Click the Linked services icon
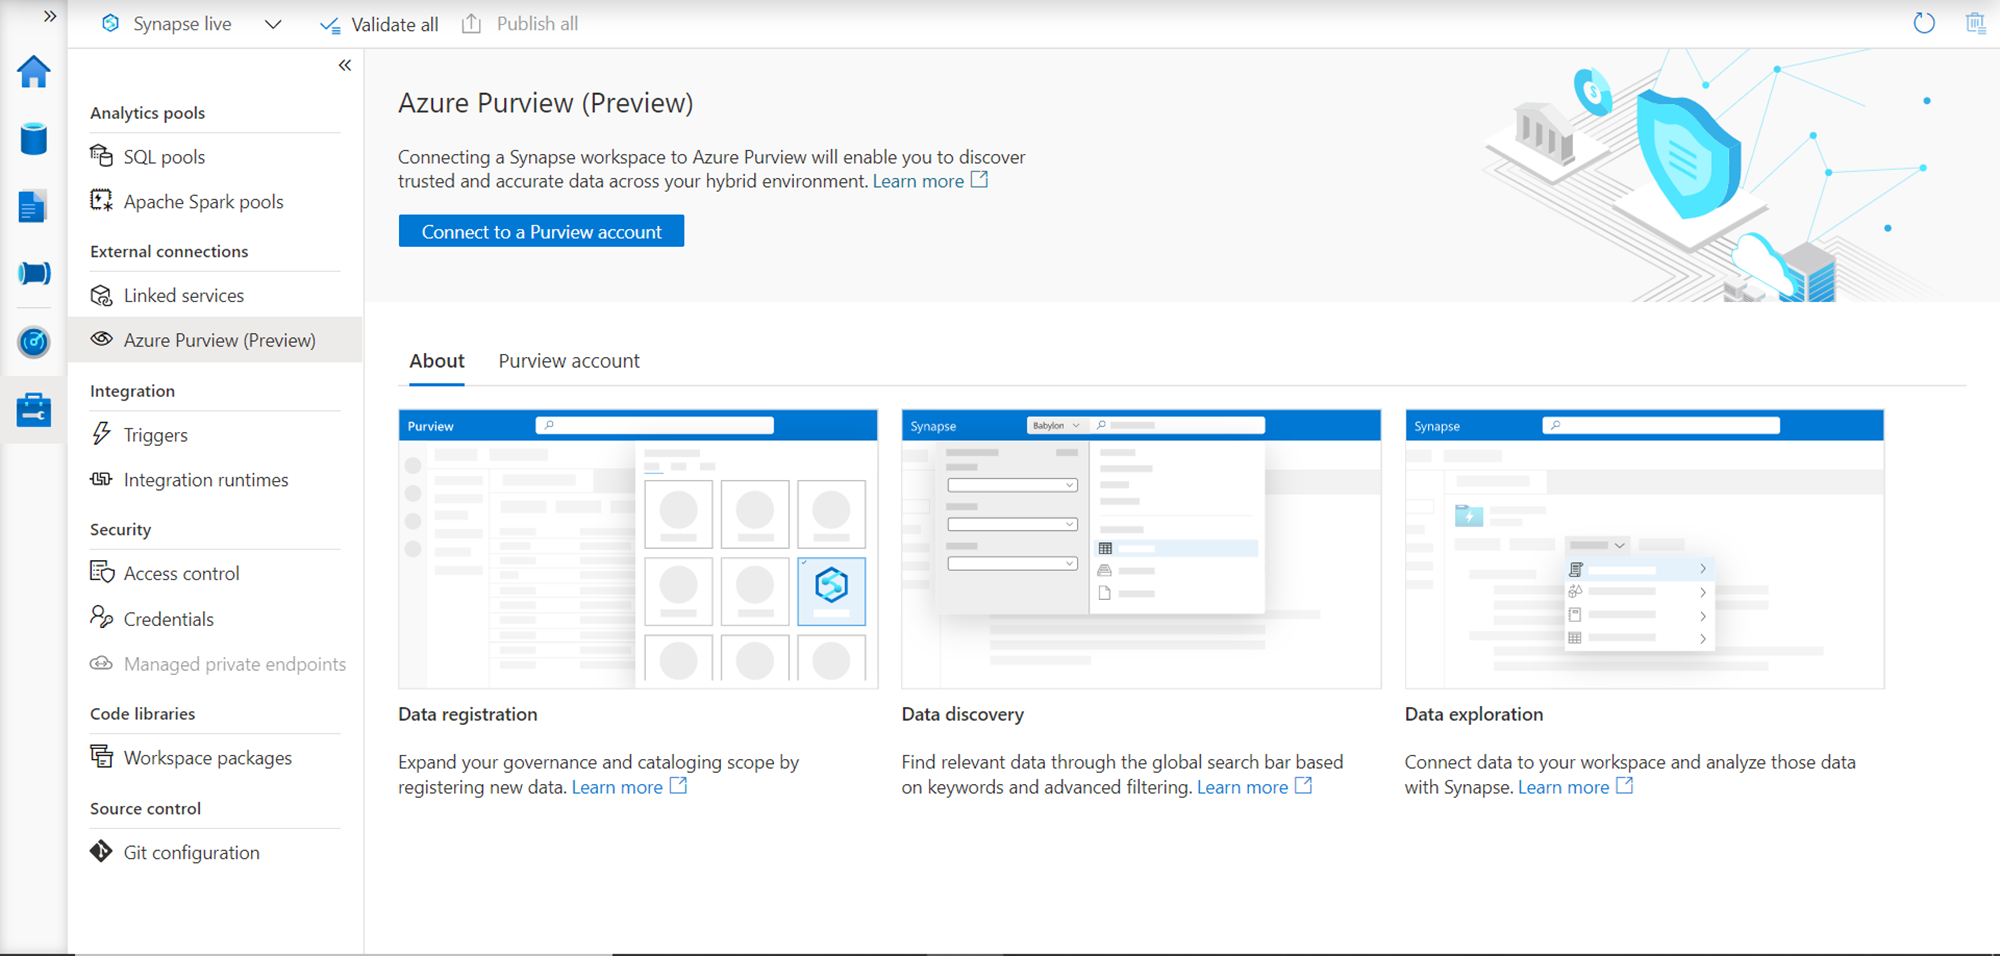2000x956 pixels. pyautogui.click(x=101, y=295)
